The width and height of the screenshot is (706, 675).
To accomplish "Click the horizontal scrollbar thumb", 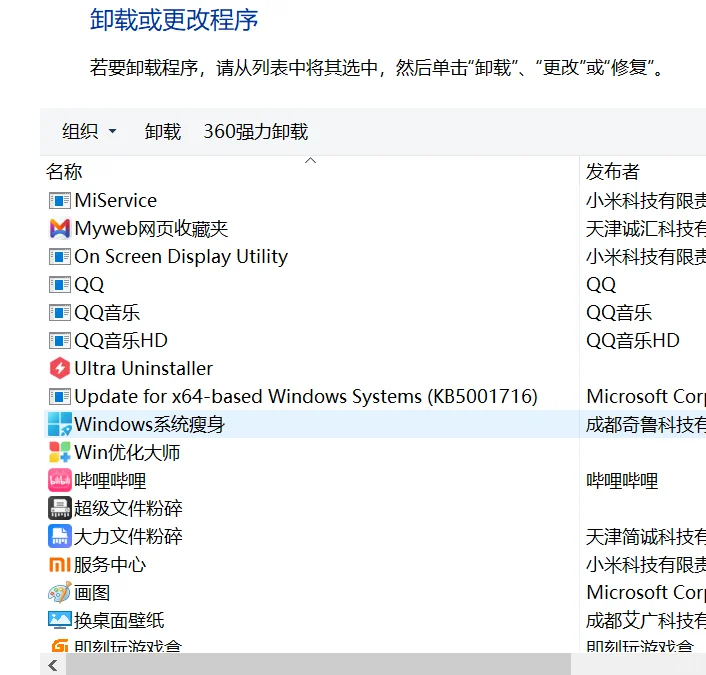I will pos(318,665).
